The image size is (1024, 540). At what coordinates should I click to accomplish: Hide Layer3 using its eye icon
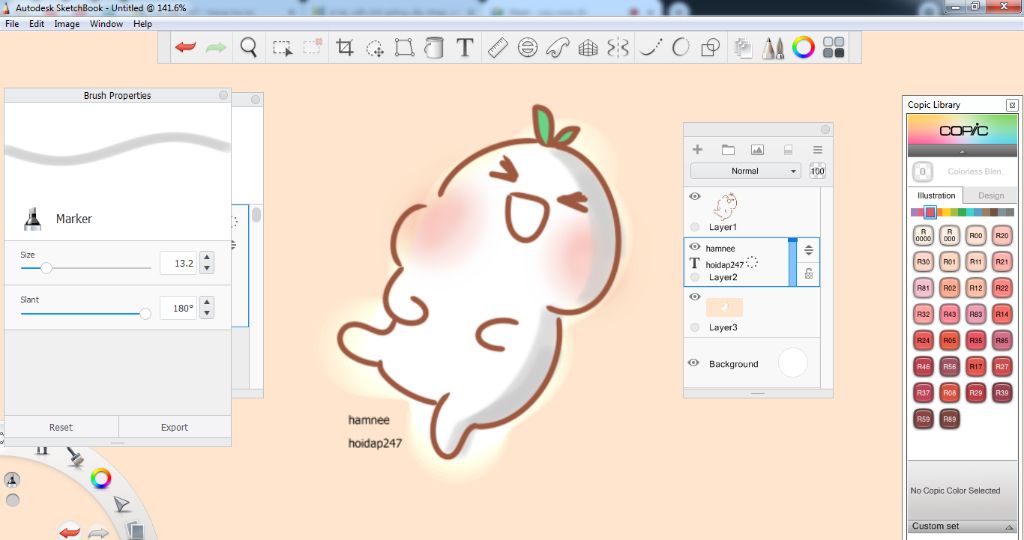tap(695, 296)
